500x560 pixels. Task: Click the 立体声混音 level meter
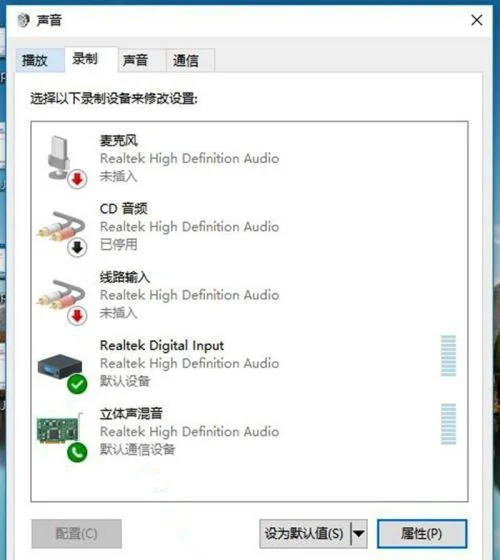pyautogui.click(x=448, y=424)
